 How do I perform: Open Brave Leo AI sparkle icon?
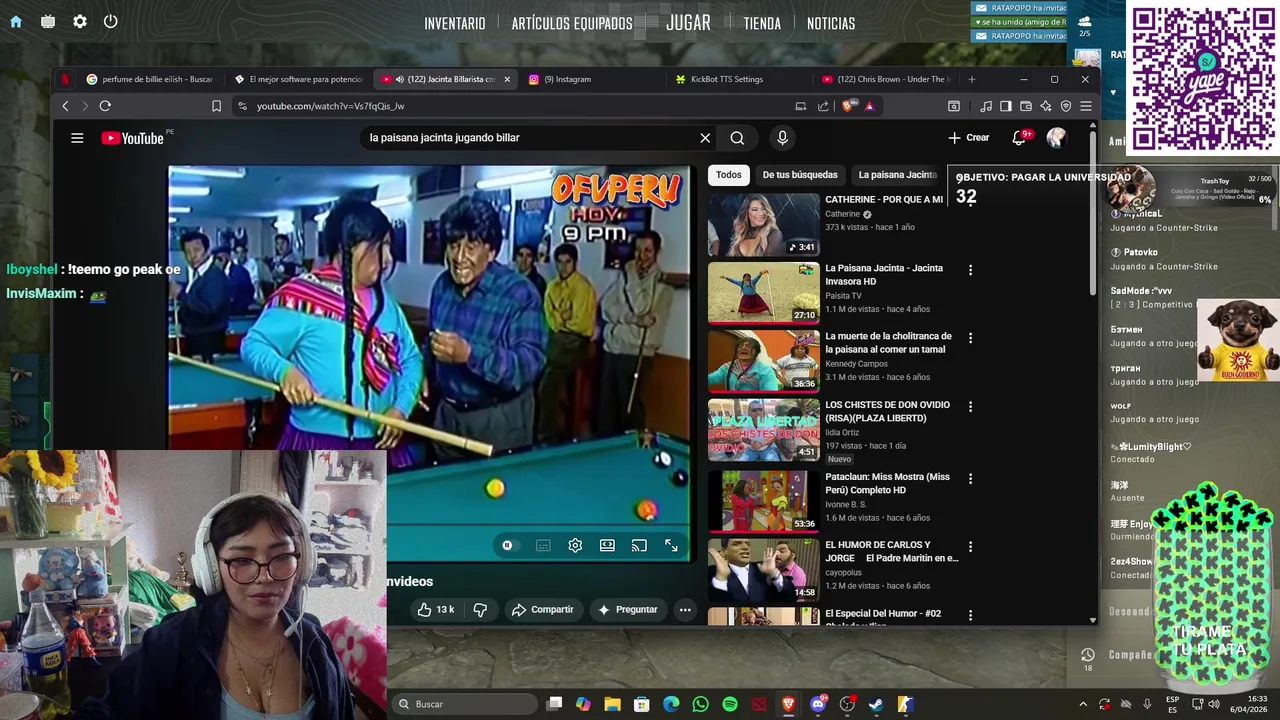(1046, 106)
